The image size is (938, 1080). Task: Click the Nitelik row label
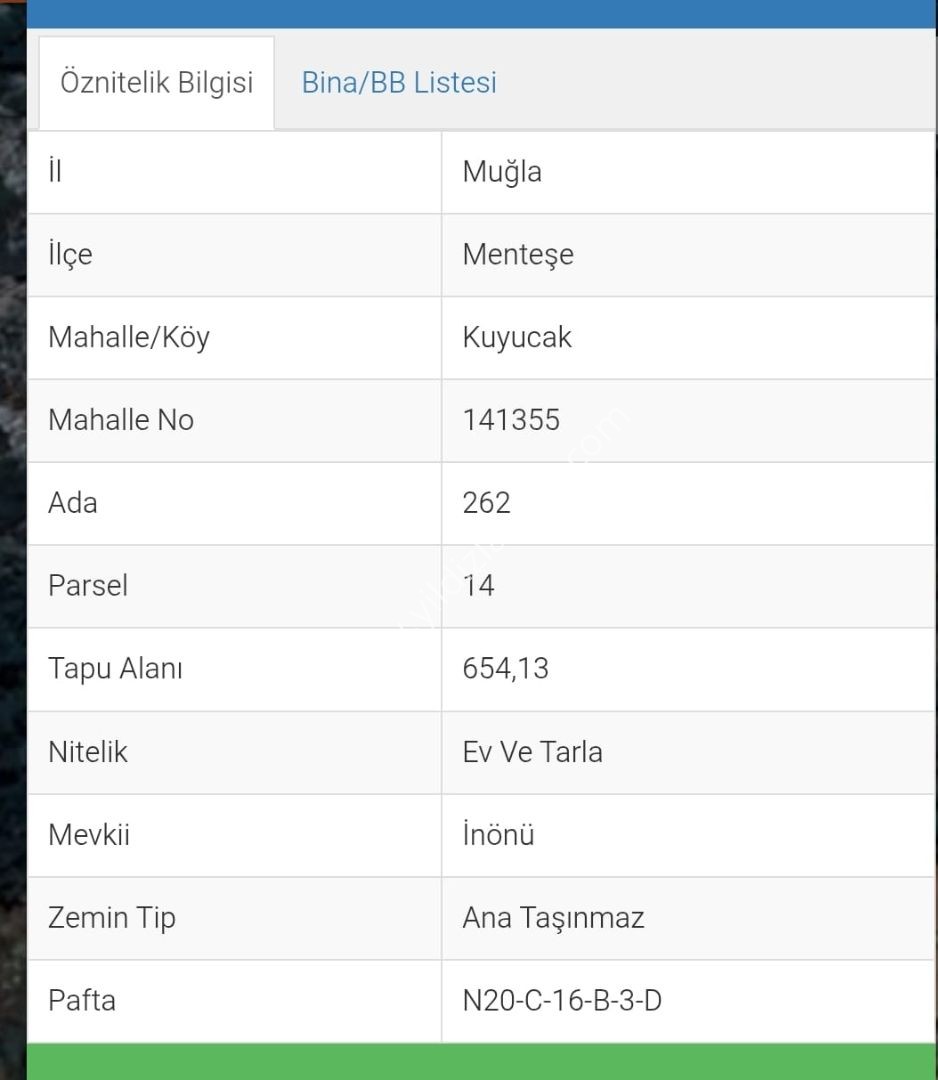(x=87, y=752)
